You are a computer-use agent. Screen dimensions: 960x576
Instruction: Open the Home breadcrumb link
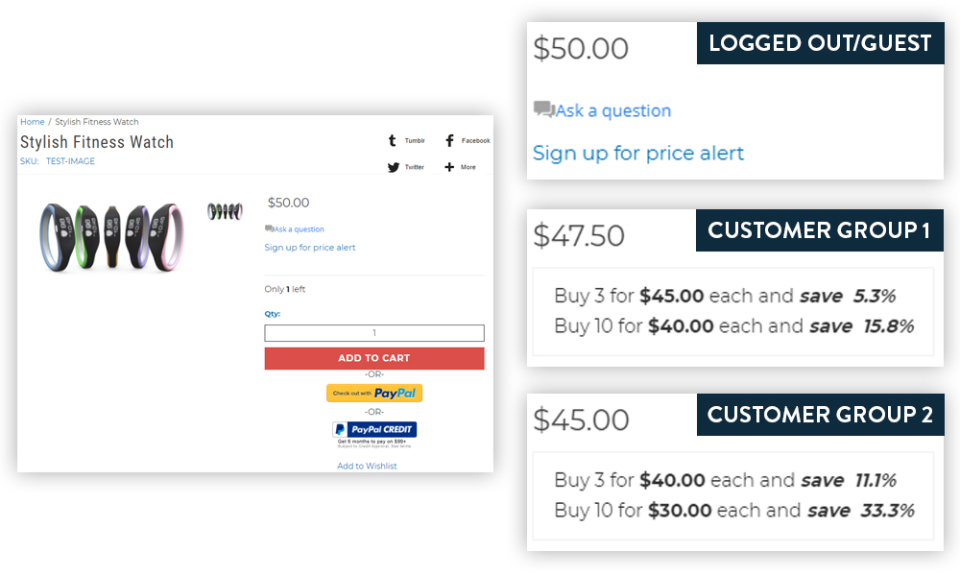[x=32, y=122]
